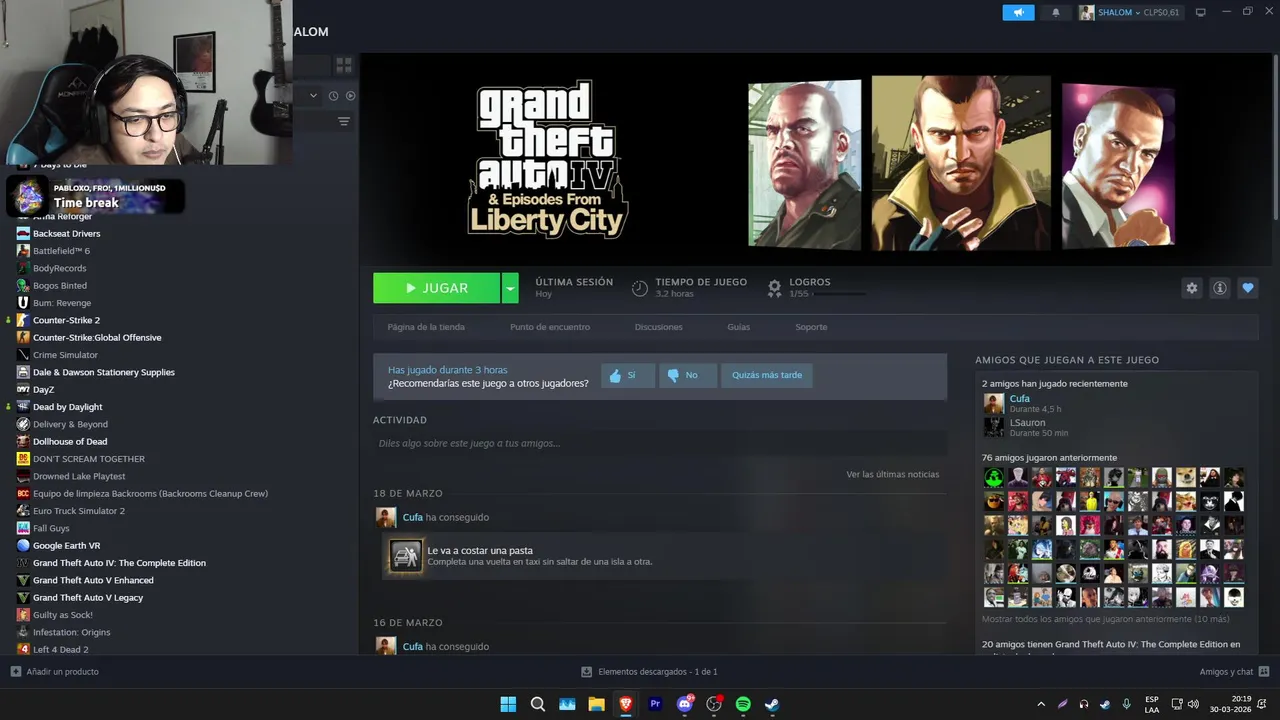Image resolution: width=1280 pixels, height=720 pixels.
Task: Open Dead by Daylight library entry
Action: click(x=68, y=407)
